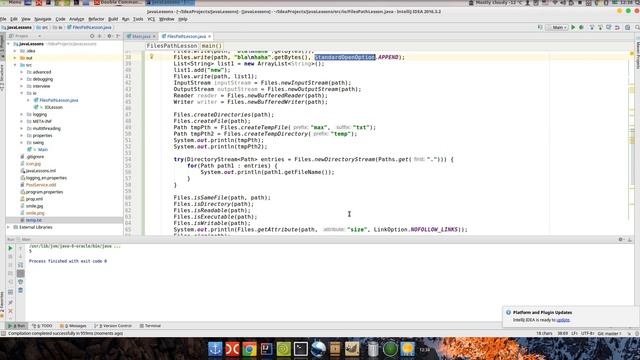Viewport: 640px width, 360px height.
Task: Click collapse-all icon in Project panel header
Action: pyautogui.click(x=100, y=36)
